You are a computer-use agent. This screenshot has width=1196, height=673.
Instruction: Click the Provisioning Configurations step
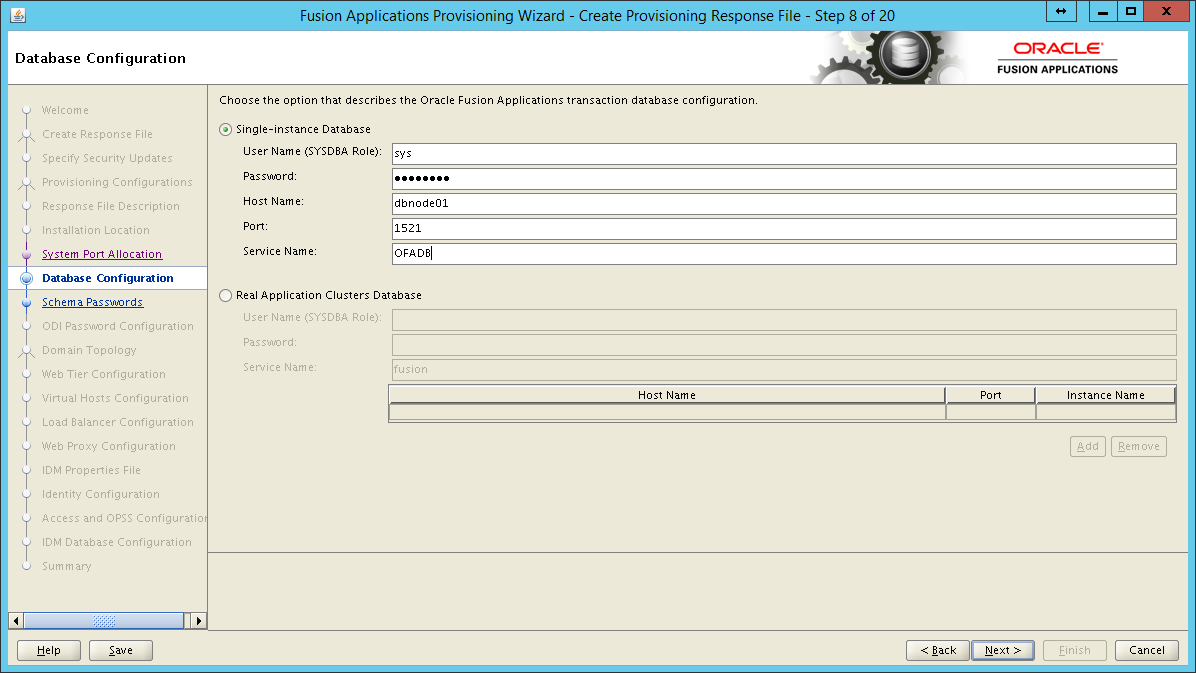coord(117,182)
